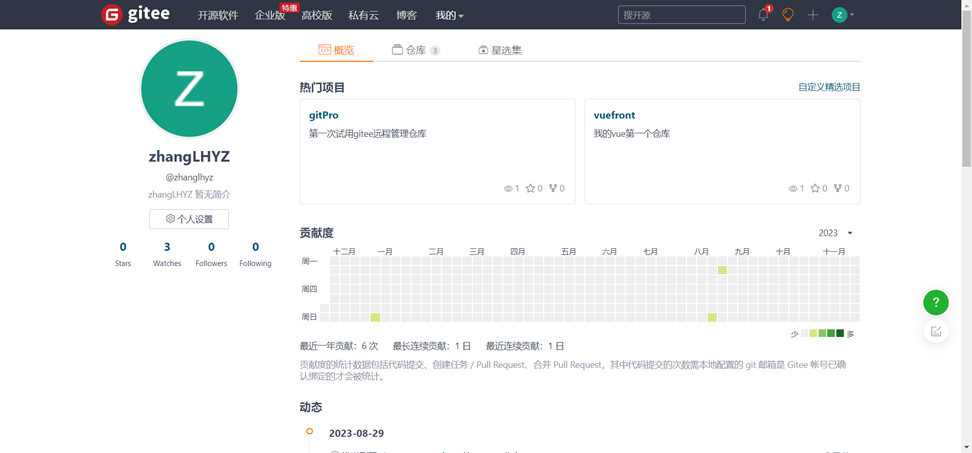Click vuefront watch eye icon
This screenshot has width=972, height=453.
click(793, 188)
